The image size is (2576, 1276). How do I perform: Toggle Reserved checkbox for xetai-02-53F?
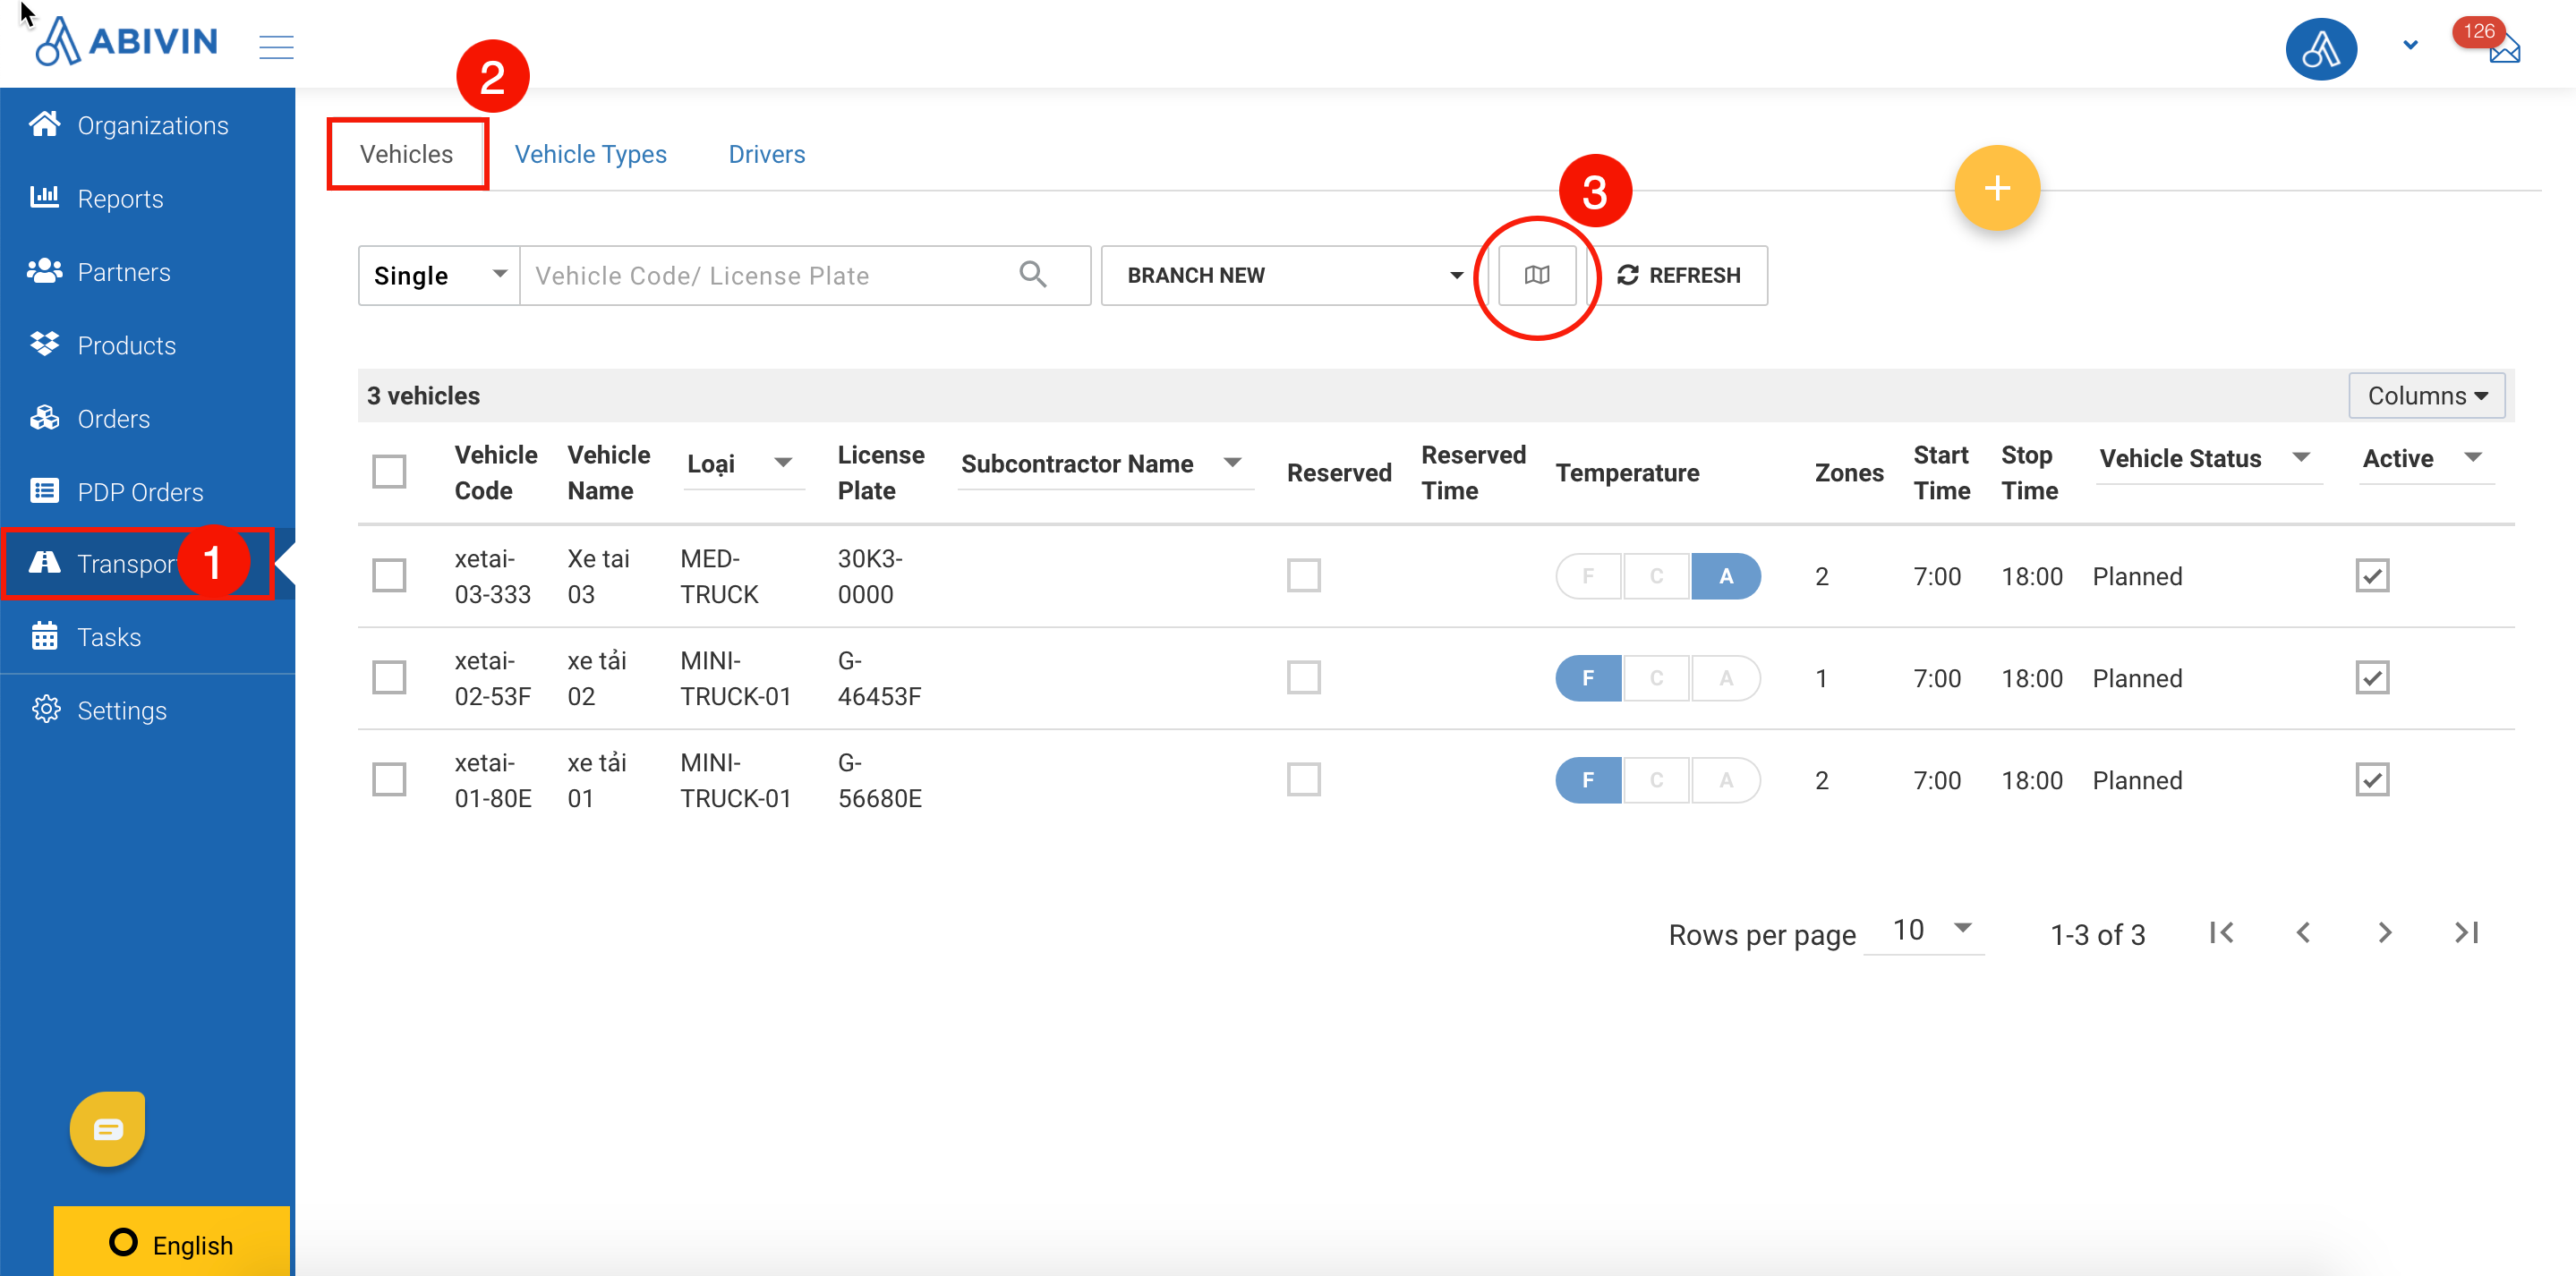click(1303, 677)
